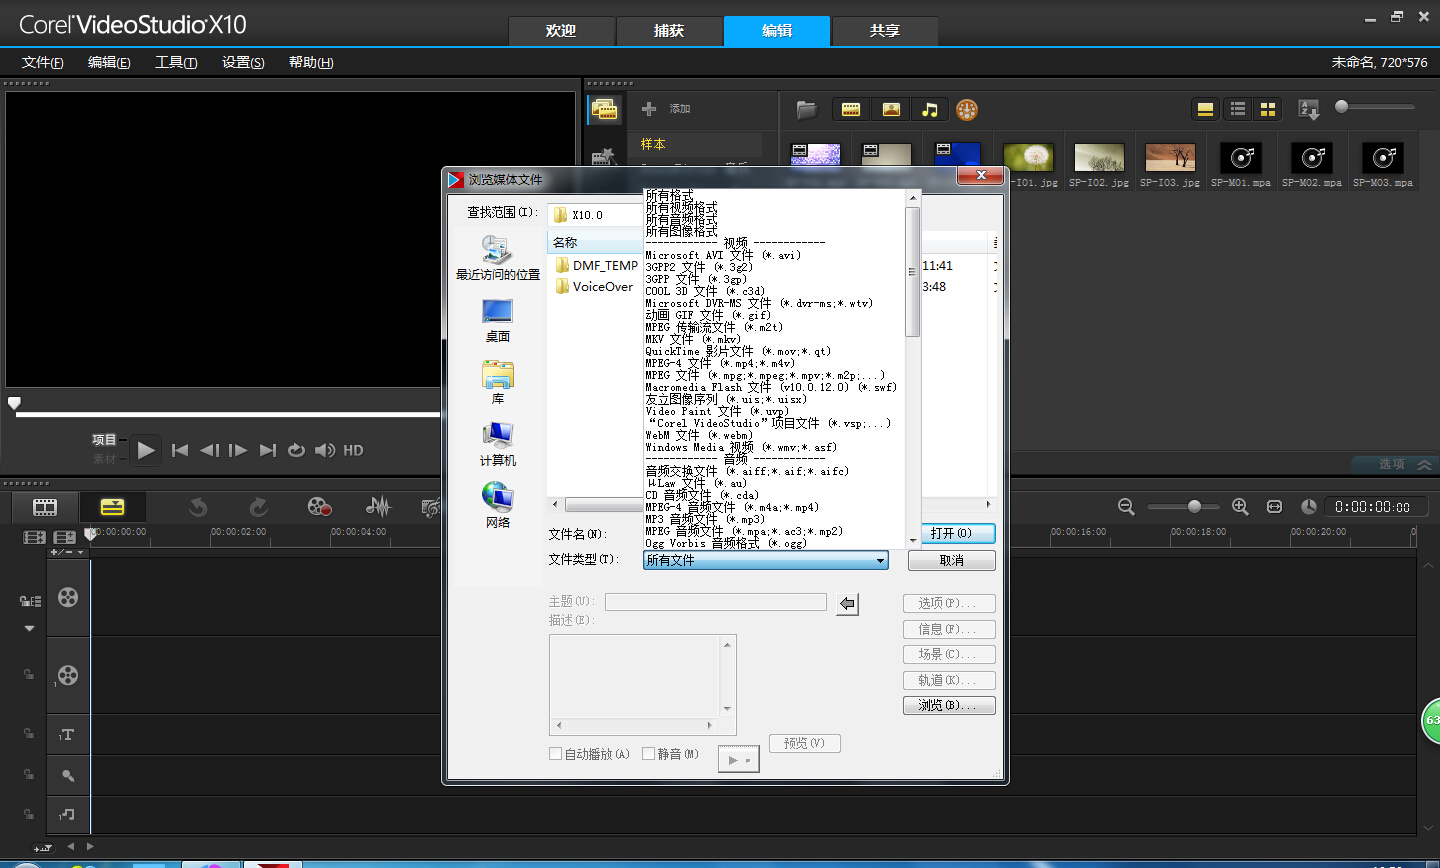This screenshot has height=868, width=1440.
Task: Toggle show photos filter in library
Action: pyautogui.click(x=891, y=110)
